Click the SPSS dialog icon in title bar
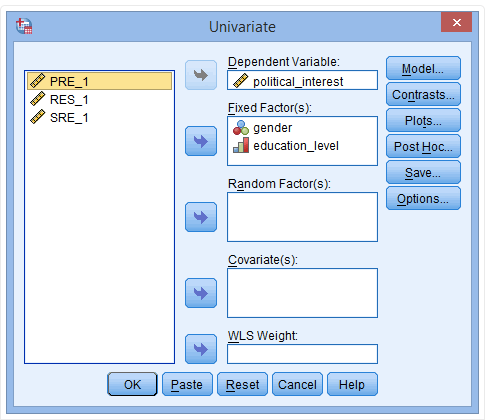The height and width of the screenshot is (420, 485). pyautogui.click(x=24, y=26)
